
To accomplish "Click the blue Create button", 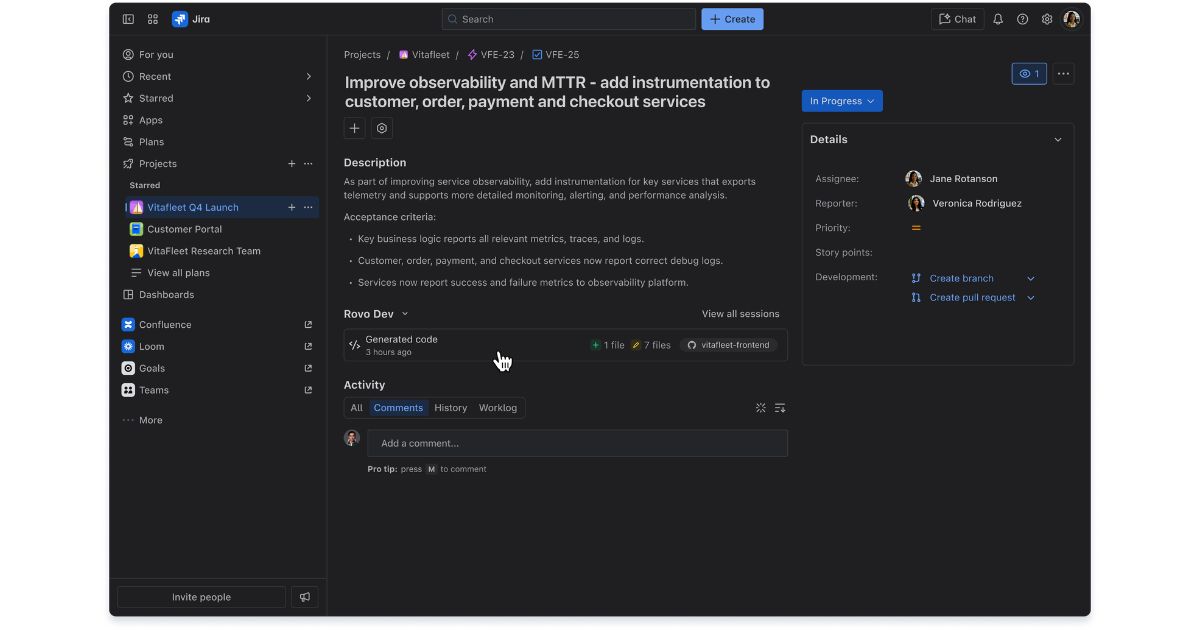I will pos(732,19).
